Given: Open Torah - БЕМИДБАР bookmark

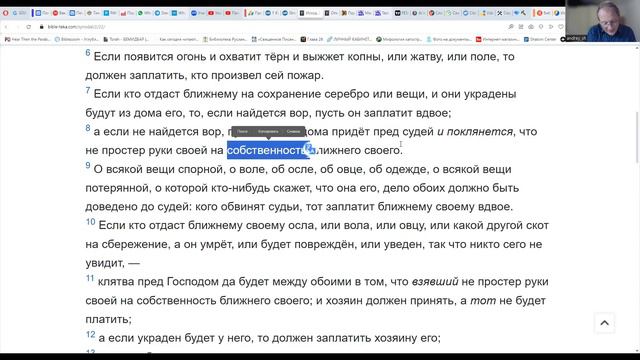Looking at the screenshot, I should (126, 39).
